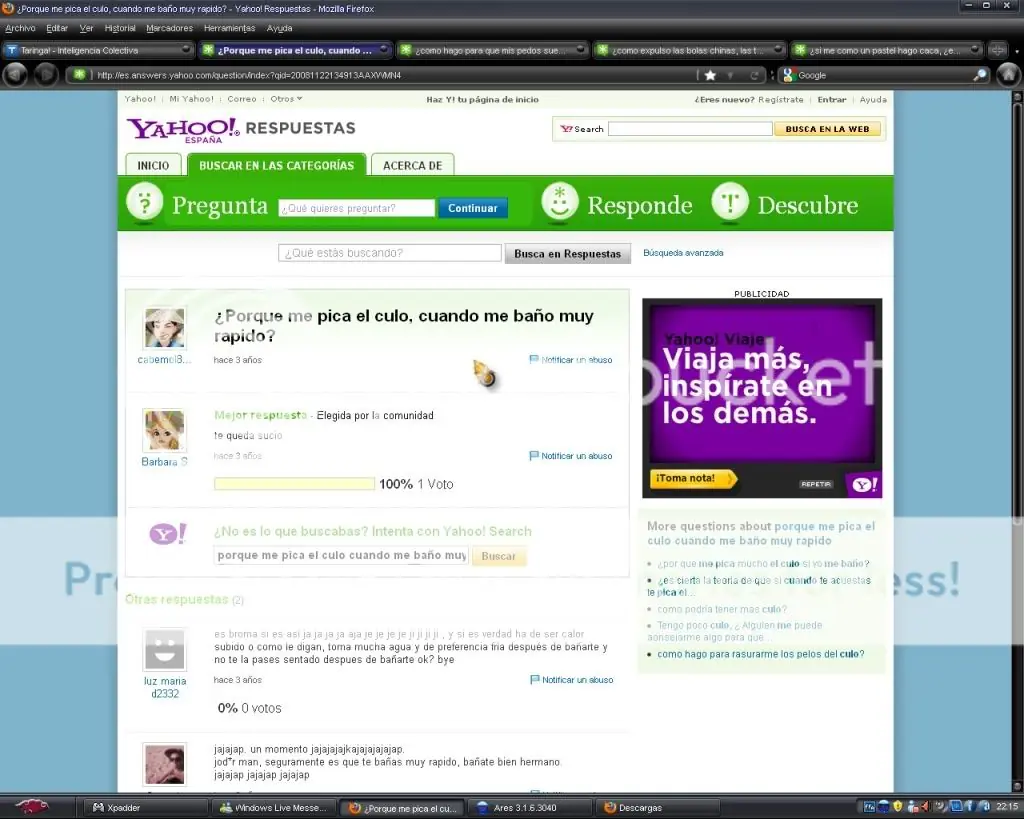Screen dimensions: 1024x819
Task: Click the REPETIR button in the ad
Action: [816, 484]
